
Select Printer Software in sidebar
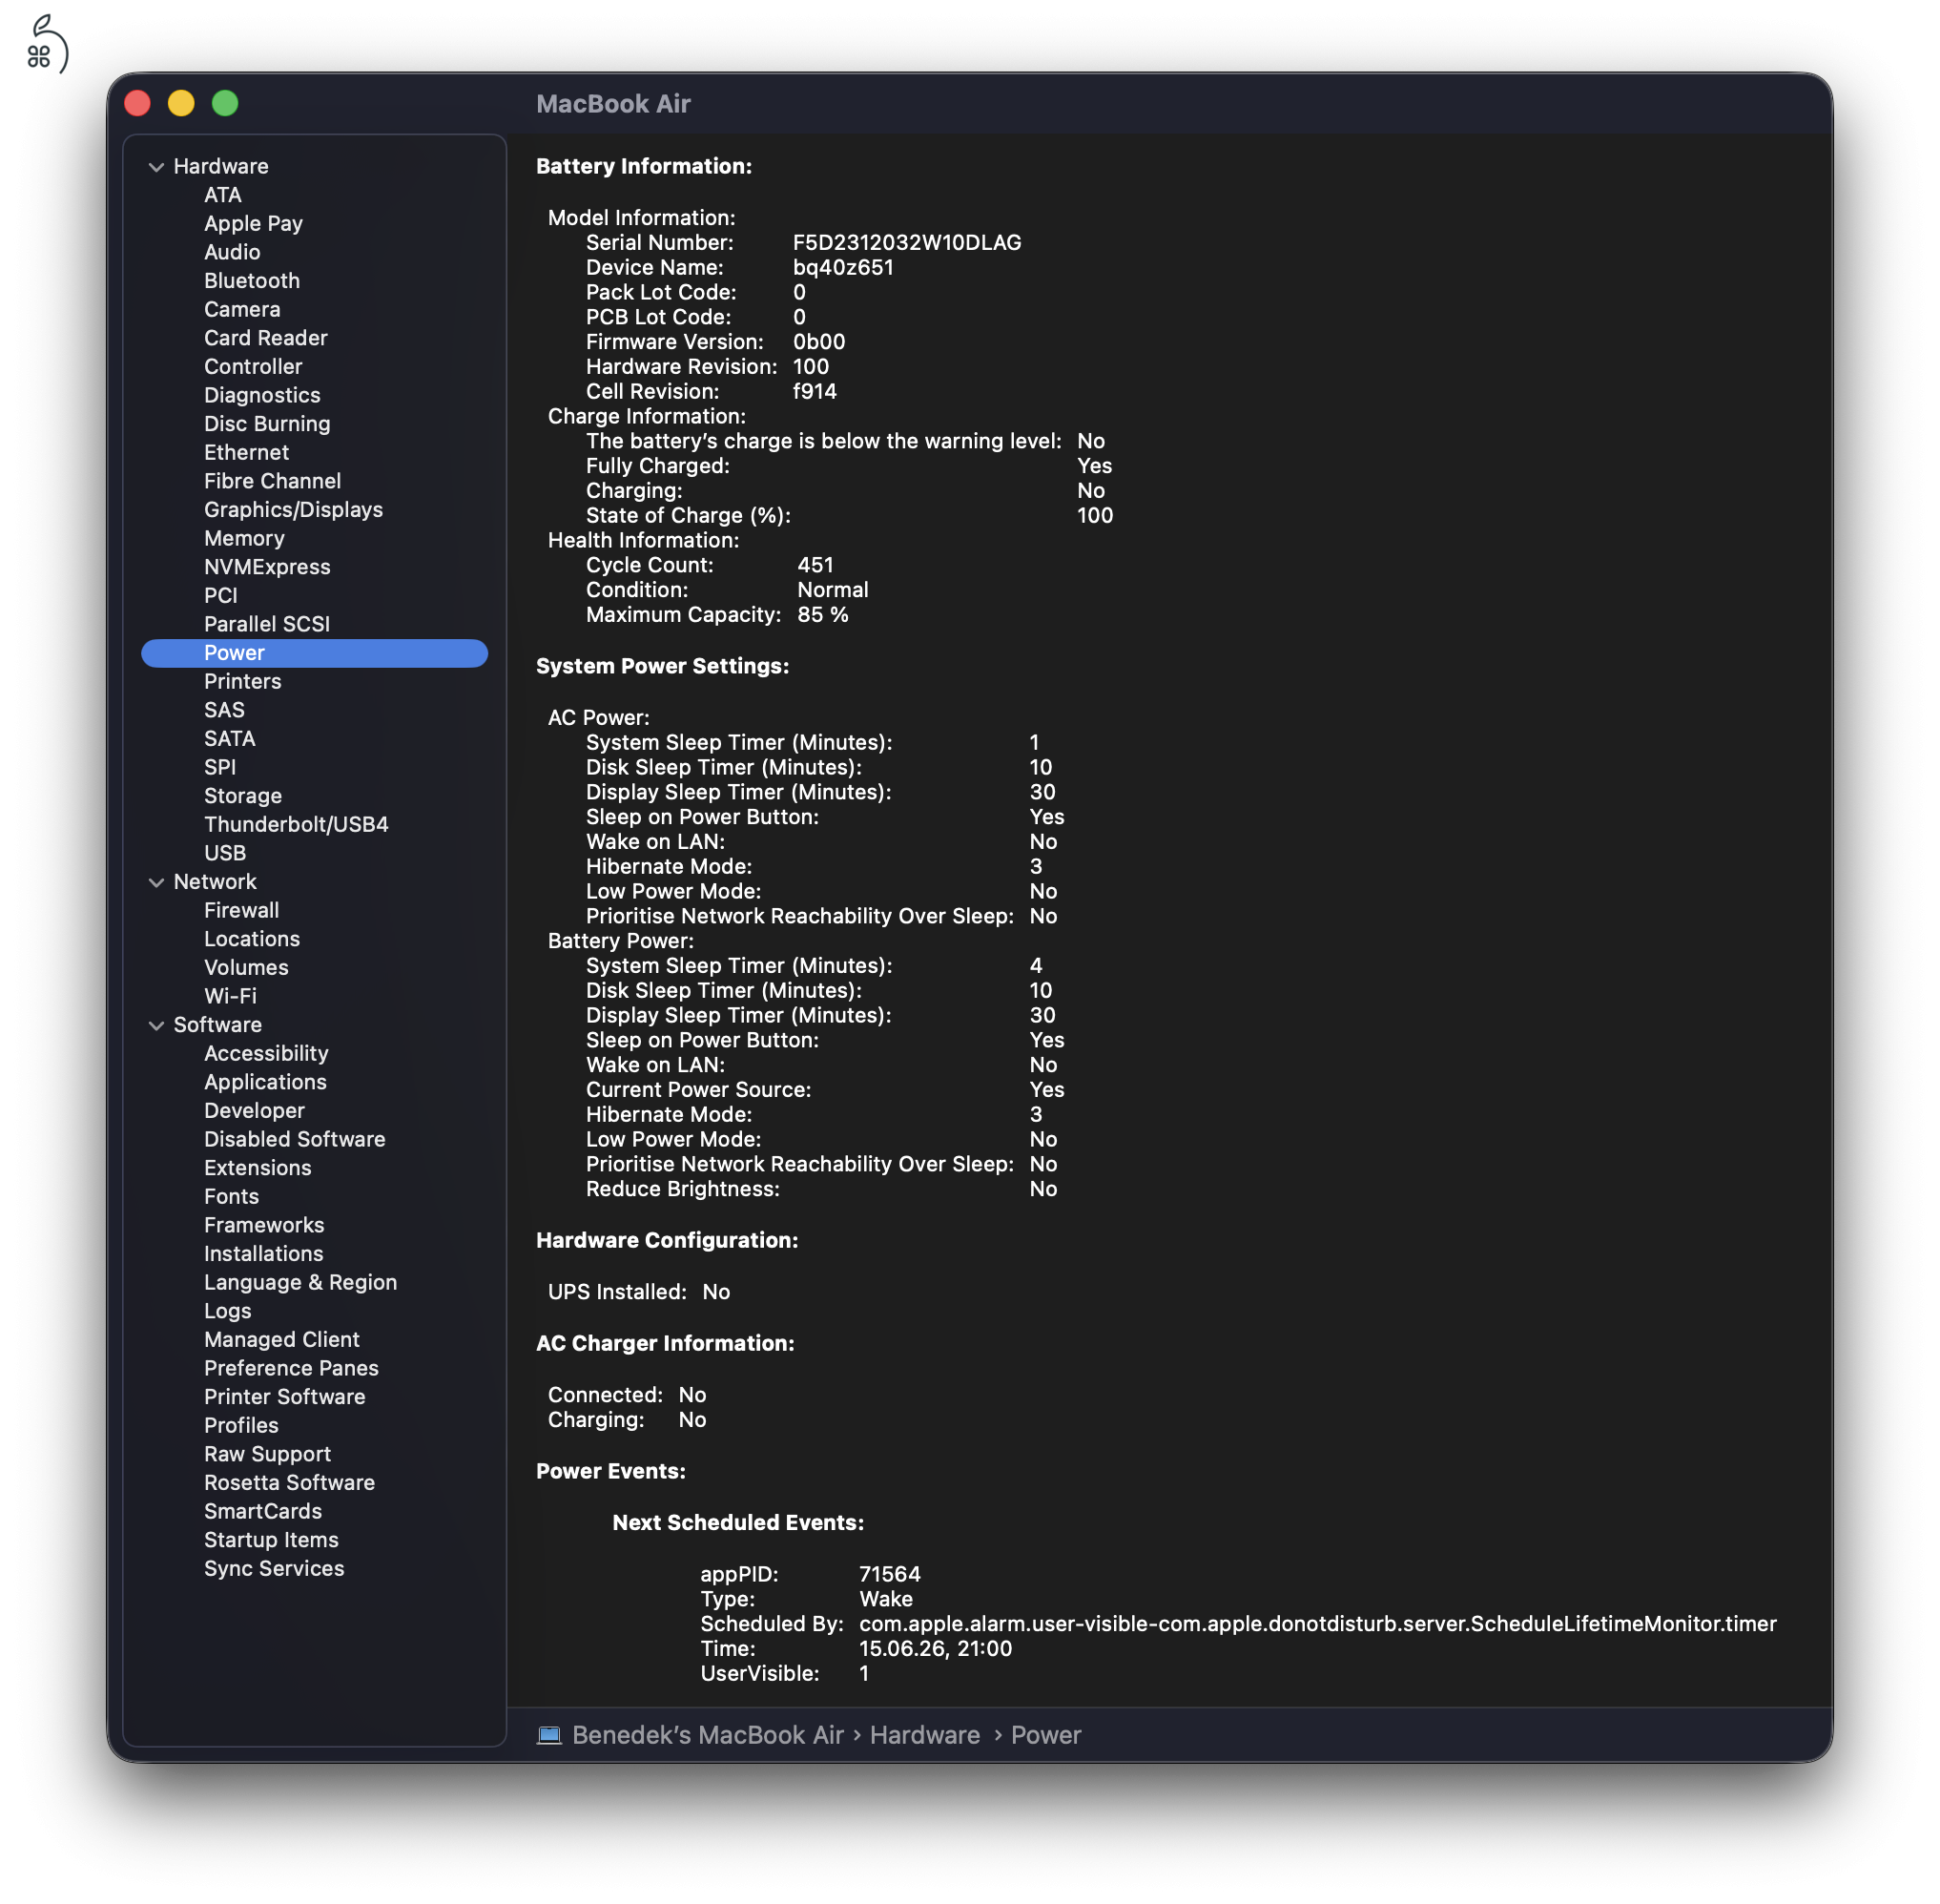(284, 1398)
